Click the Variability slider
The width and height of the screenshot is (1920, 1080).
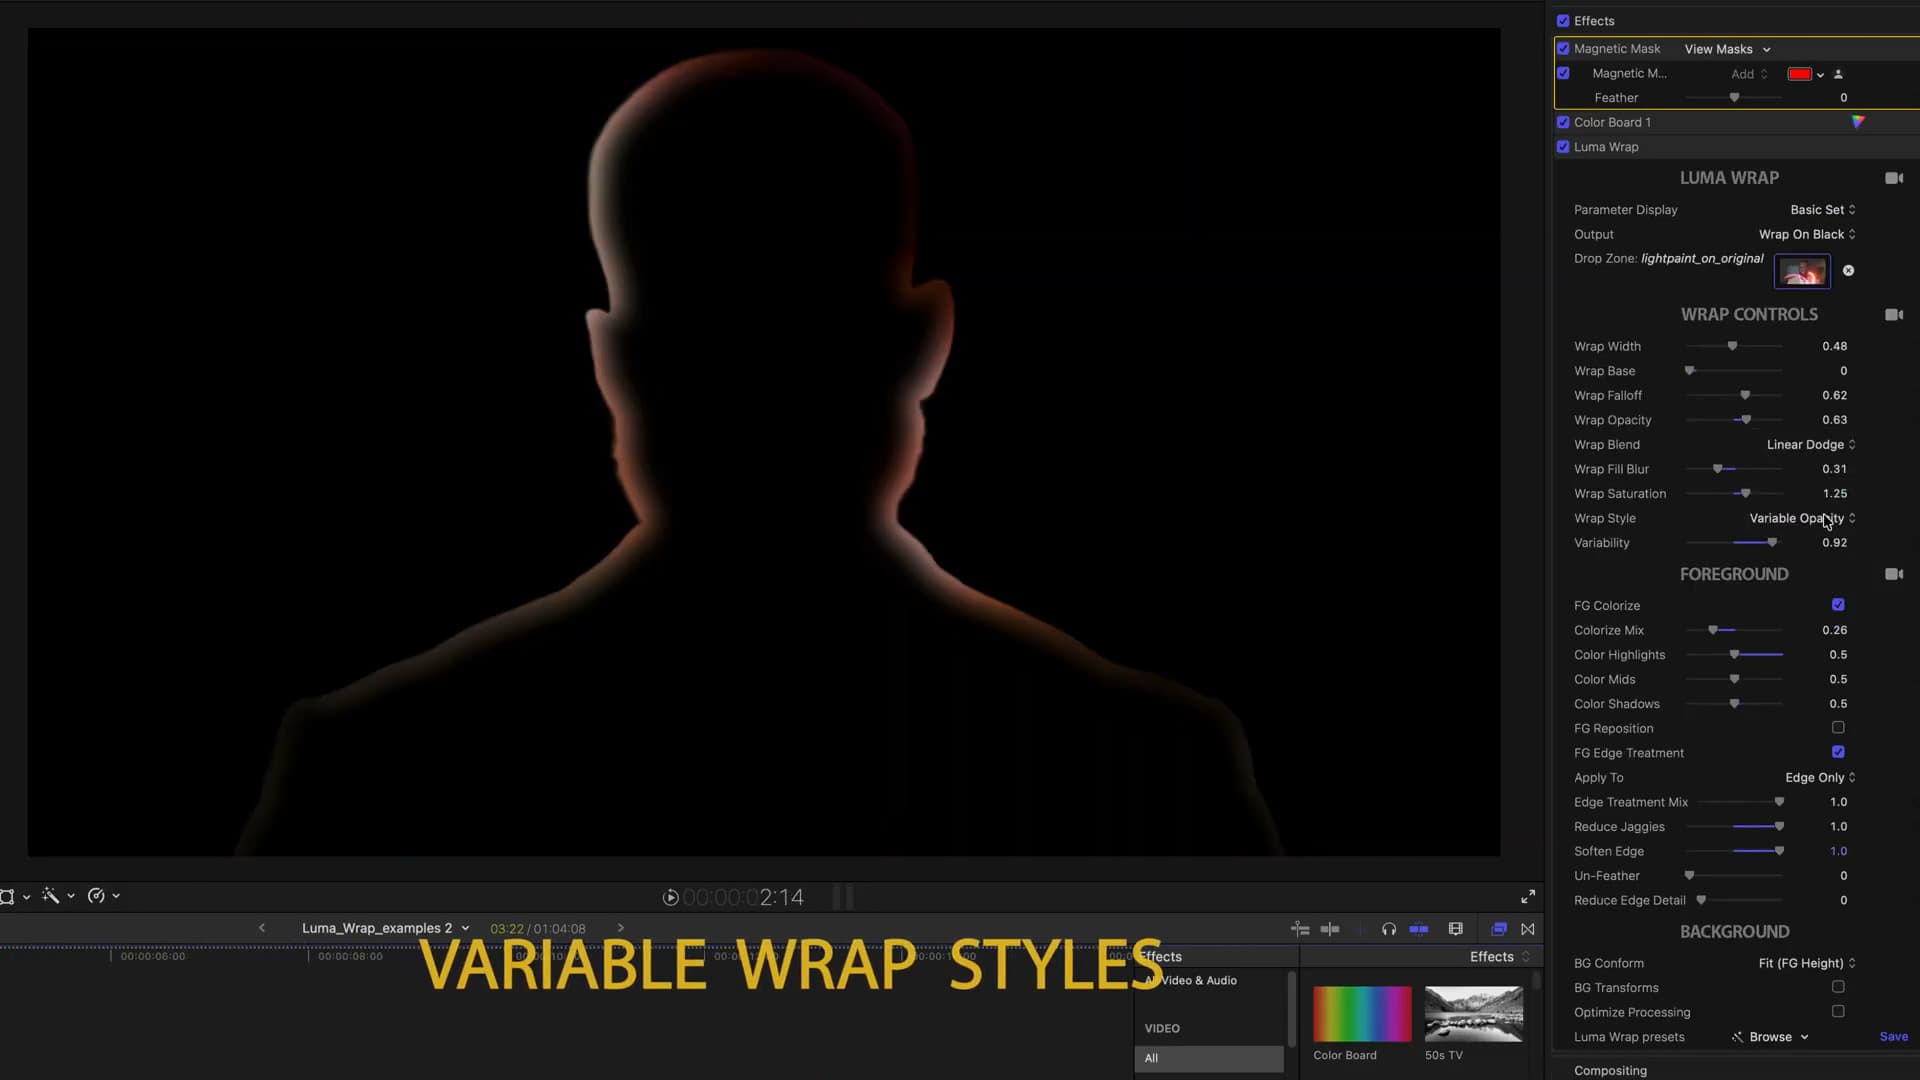click(x=1734, y=543)
